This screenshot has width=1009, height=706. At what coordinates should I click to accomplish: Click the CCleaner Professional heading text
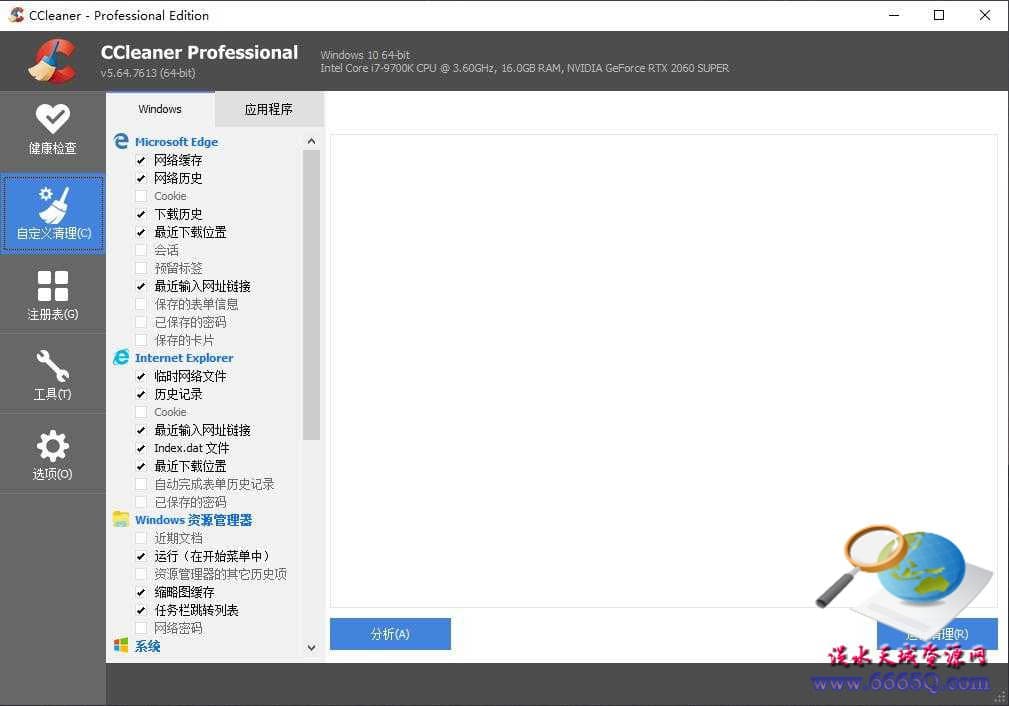199,52
